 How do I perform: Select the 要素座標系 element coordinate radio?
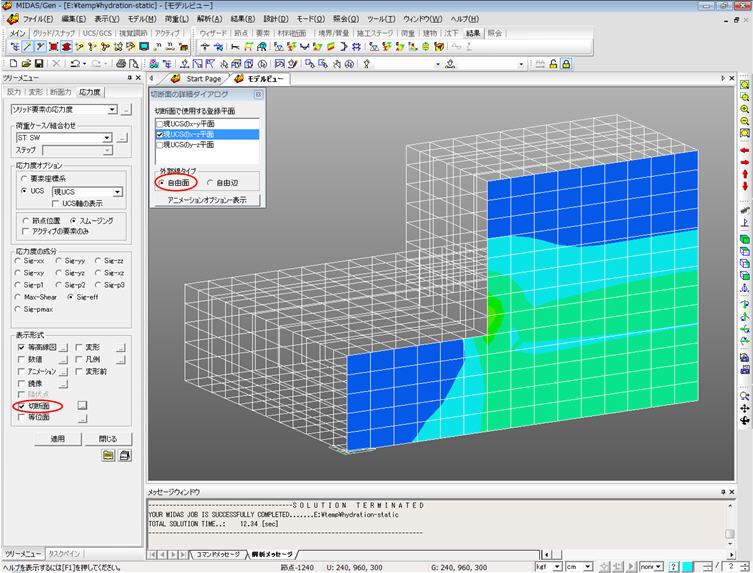[x=24, y=178]
